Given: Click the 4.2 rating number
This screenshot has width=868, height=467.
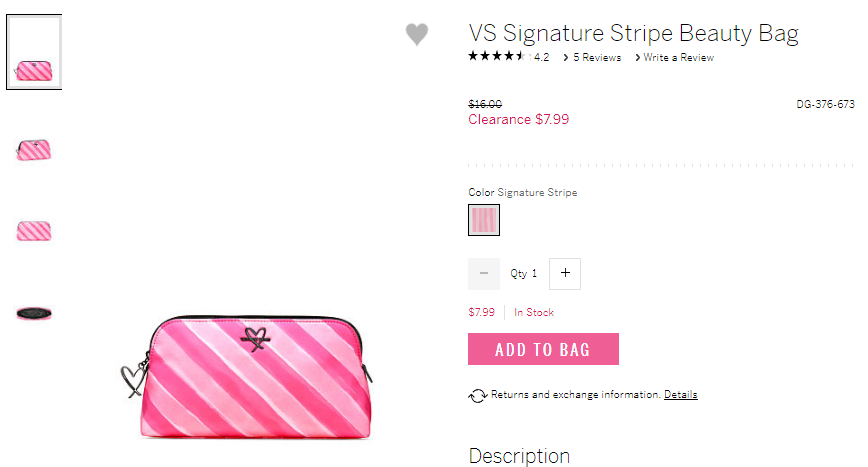Looking at the screenshot, I should pos(541,58).
